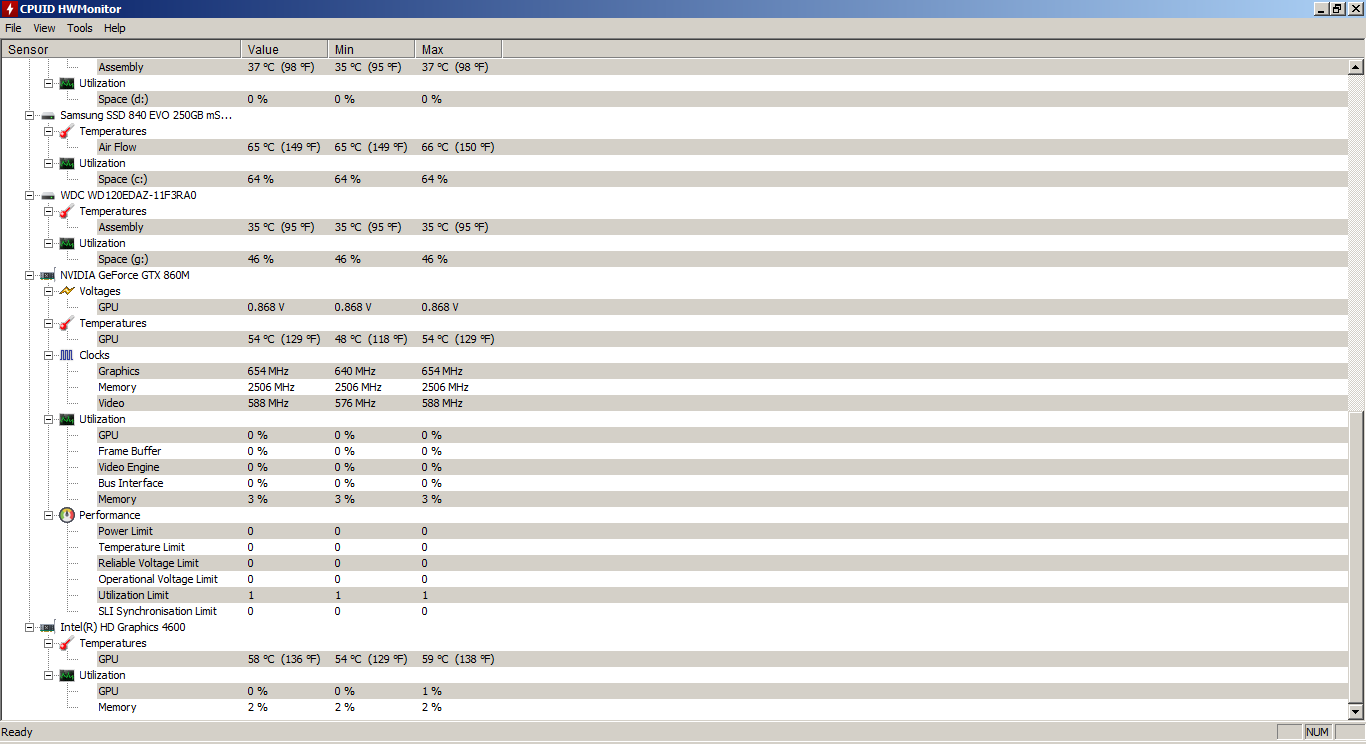
Task: Click the Sensor column header
Action: (121, 49)
